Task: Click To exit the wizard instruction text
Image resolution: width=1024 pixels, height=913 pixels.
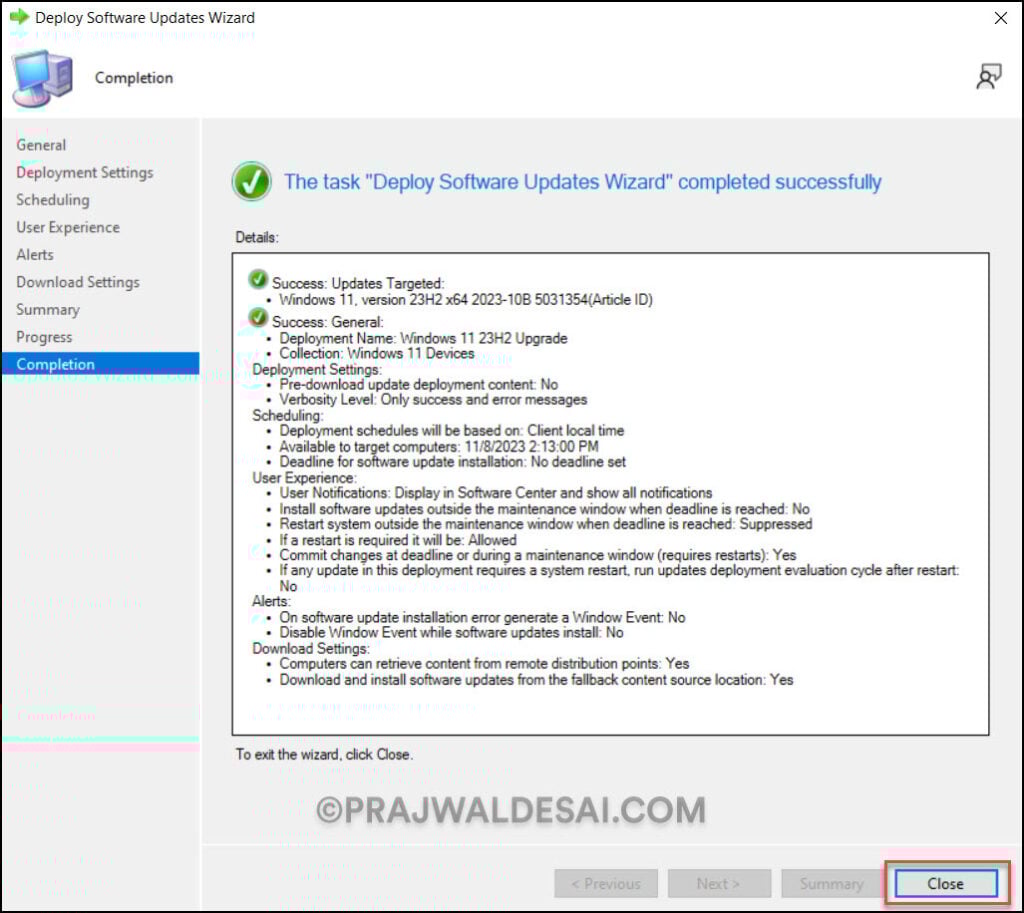Action: pos(324,754)
